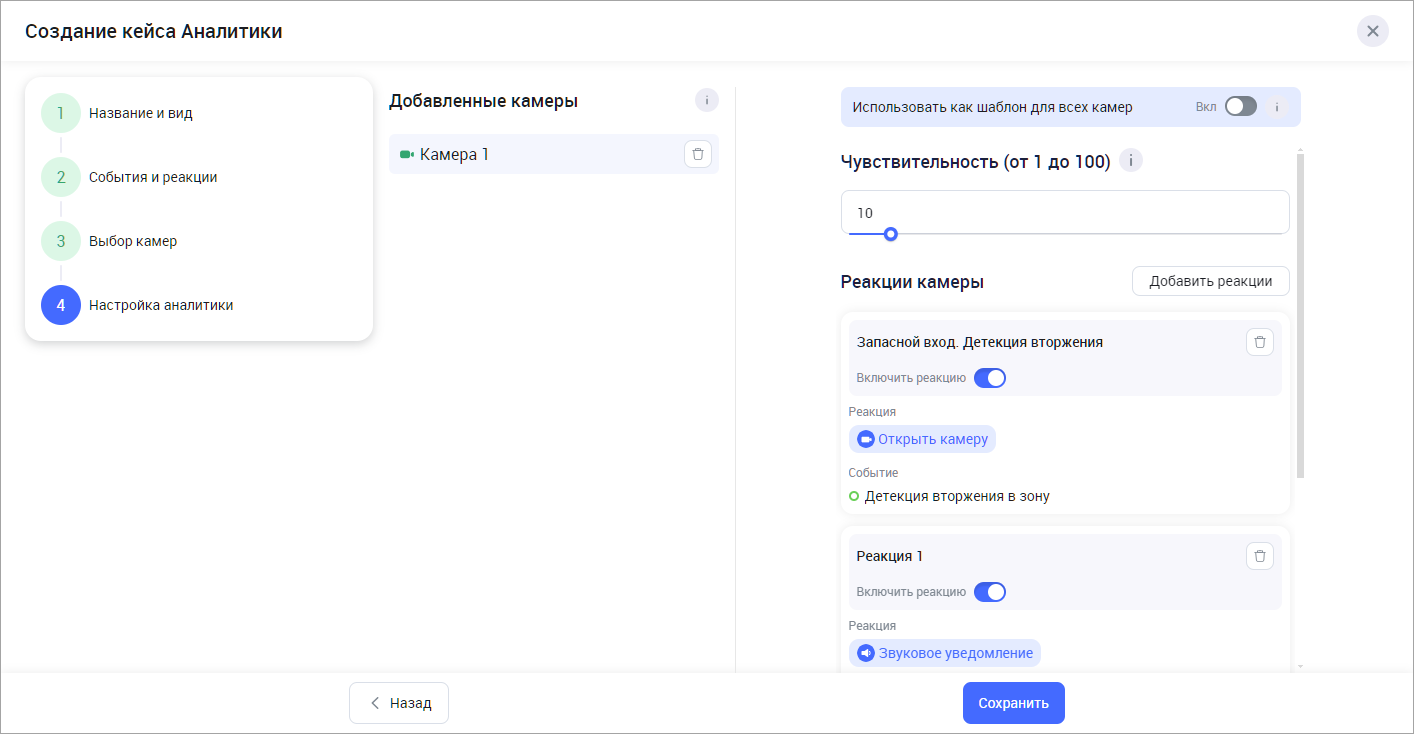Click camera icon in Открыть камеру chip

click(x=866, y=439)
